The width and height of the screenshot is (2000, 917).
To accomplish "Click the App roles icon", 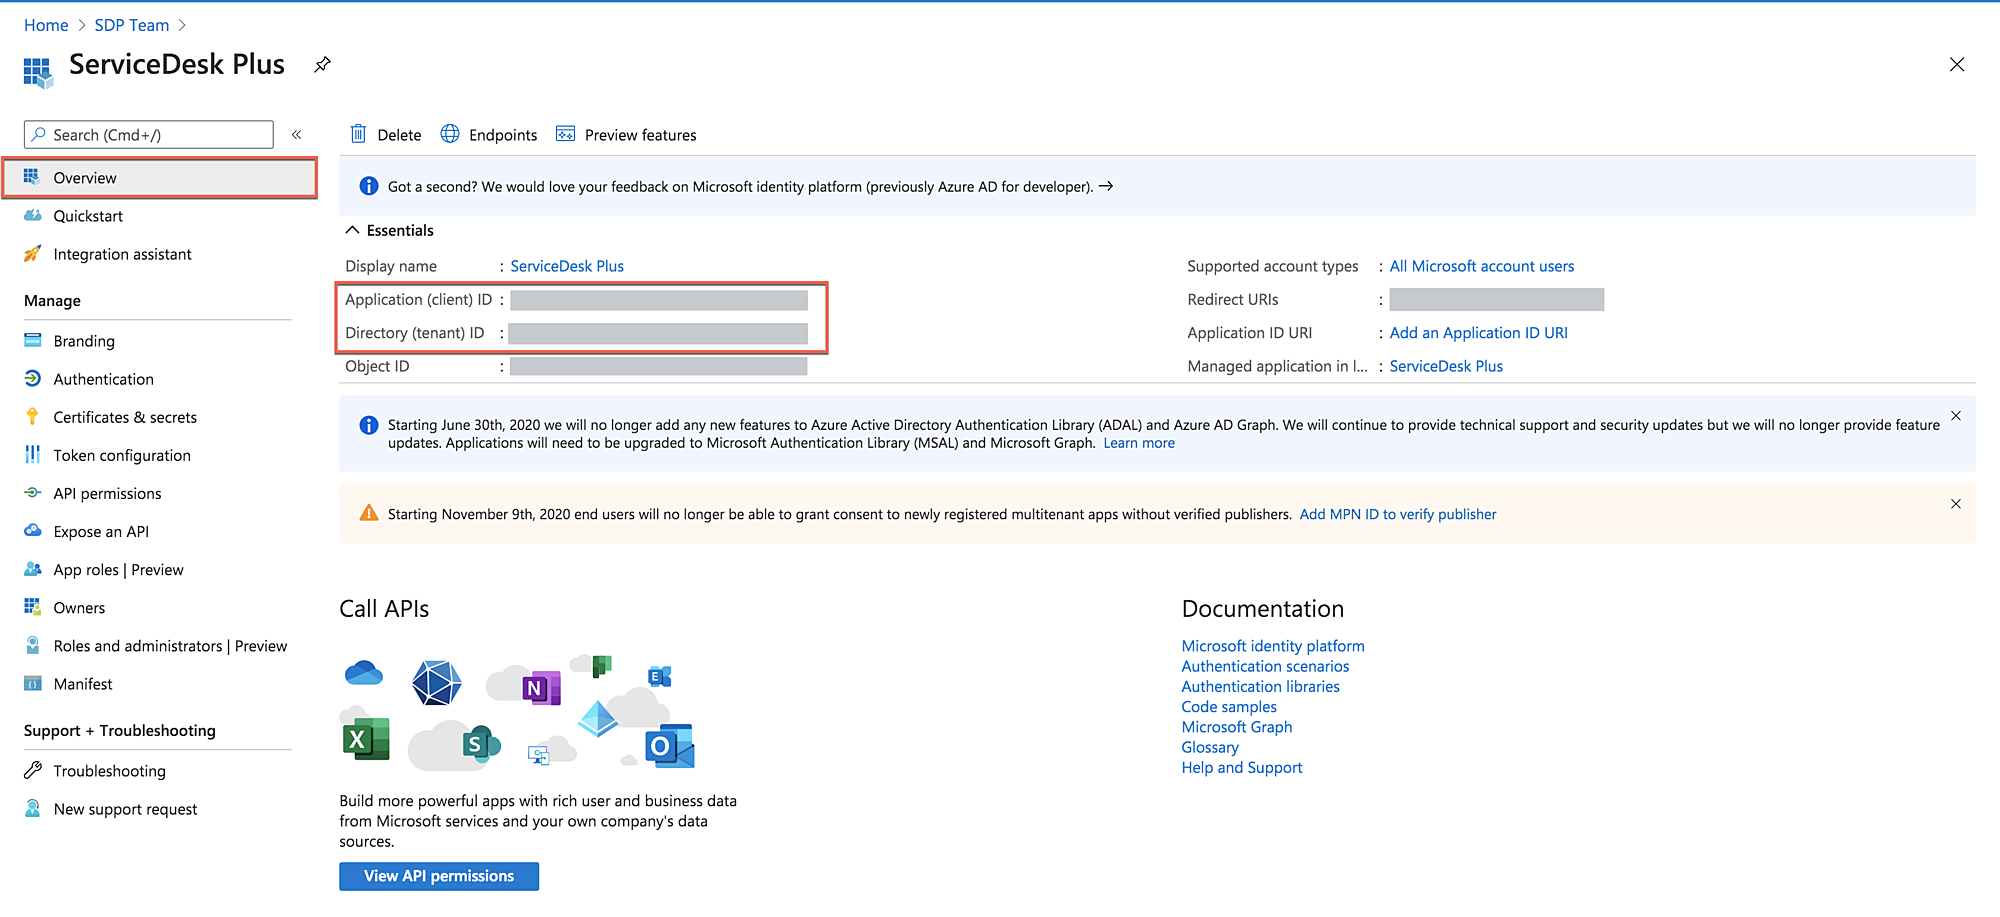I will point(33,568).
